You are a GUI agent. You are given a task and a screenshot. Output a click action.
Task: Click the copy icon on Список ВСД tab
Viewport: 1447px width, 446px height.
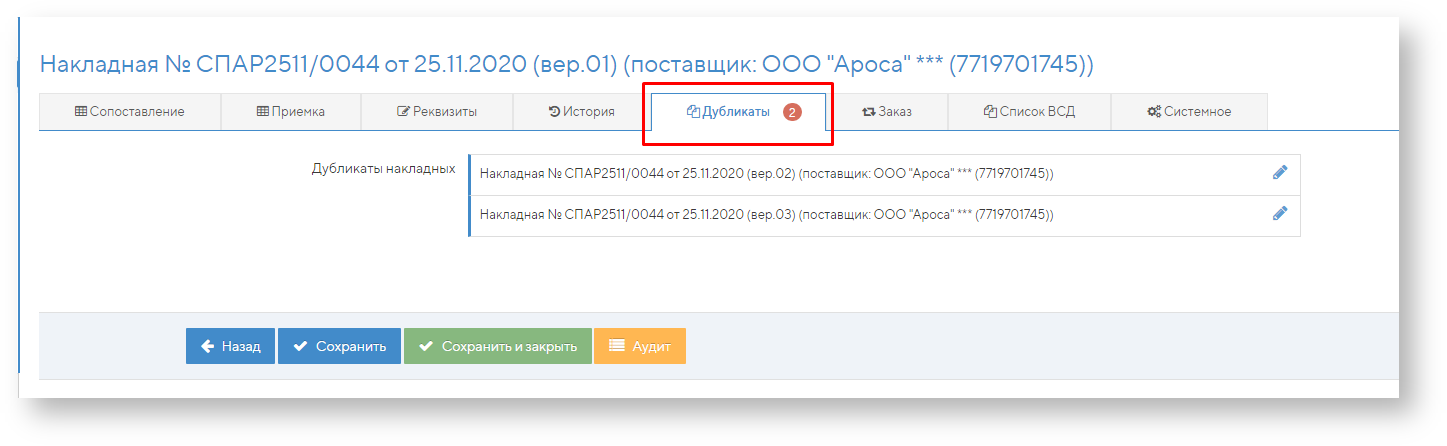pyautogui.click(x=990, y=112)
